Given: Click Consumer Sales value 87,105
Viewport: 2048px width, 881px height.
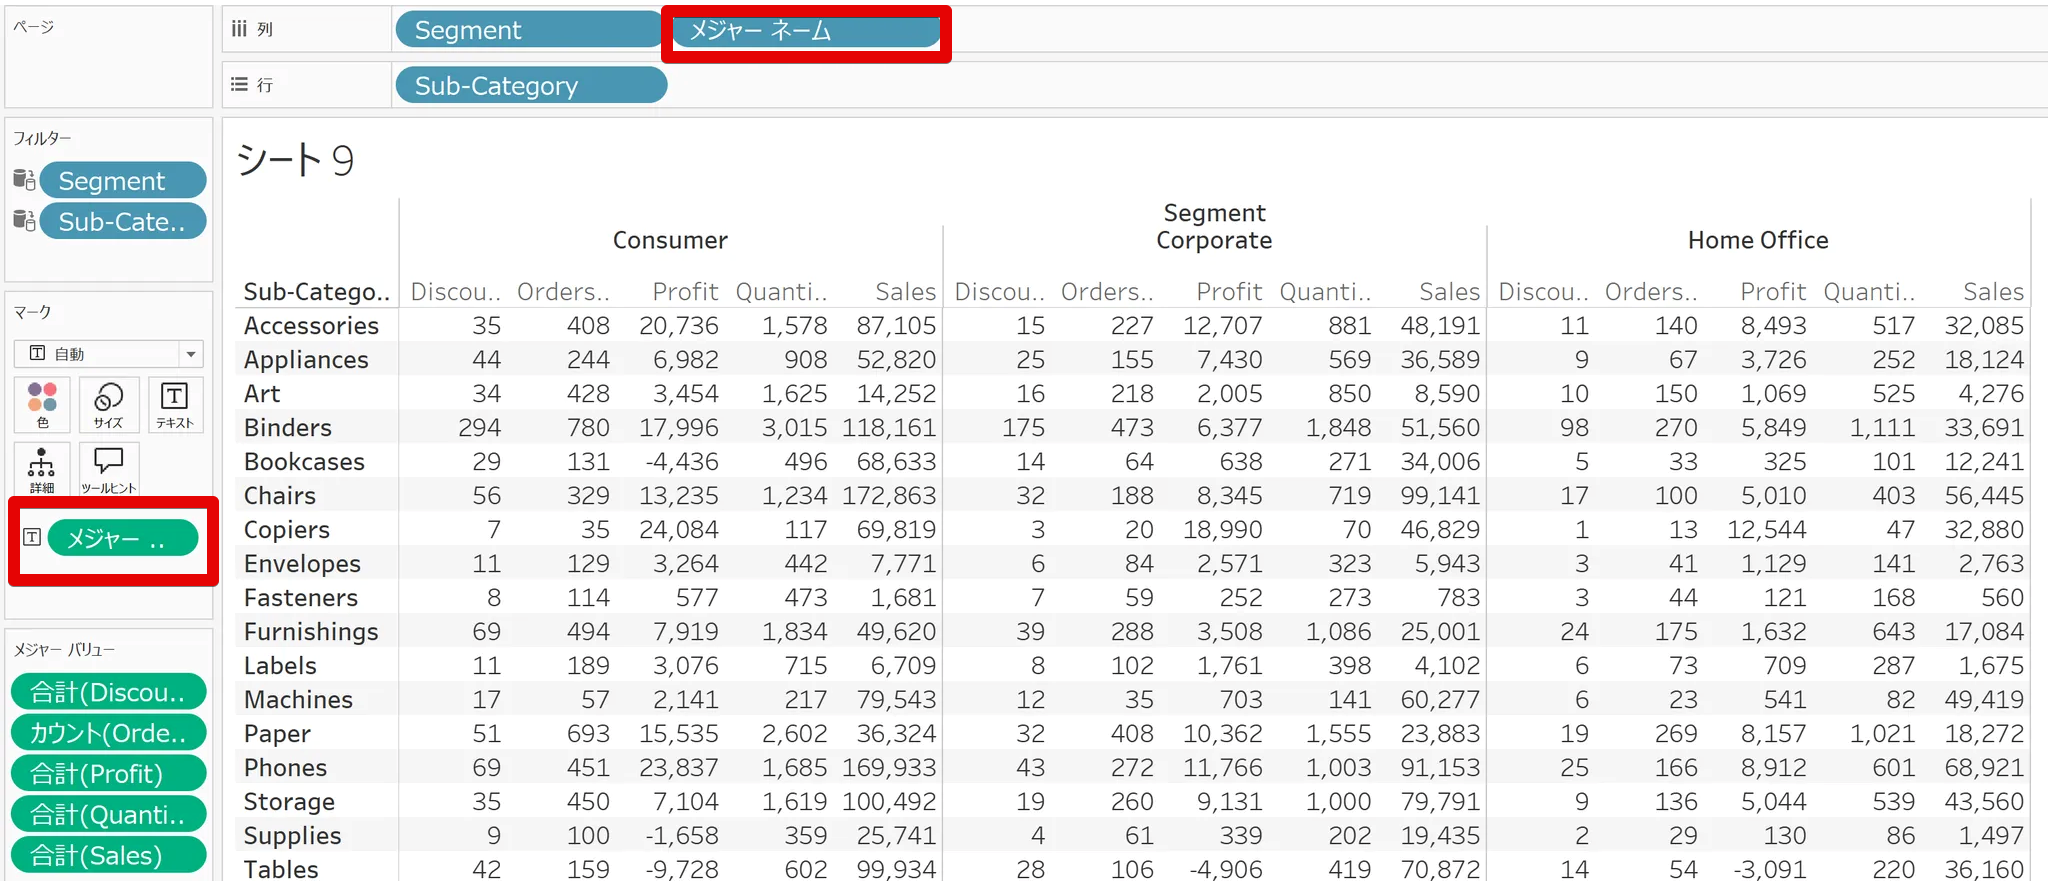Looking at the screenshot, I should (x=896, y=326).
